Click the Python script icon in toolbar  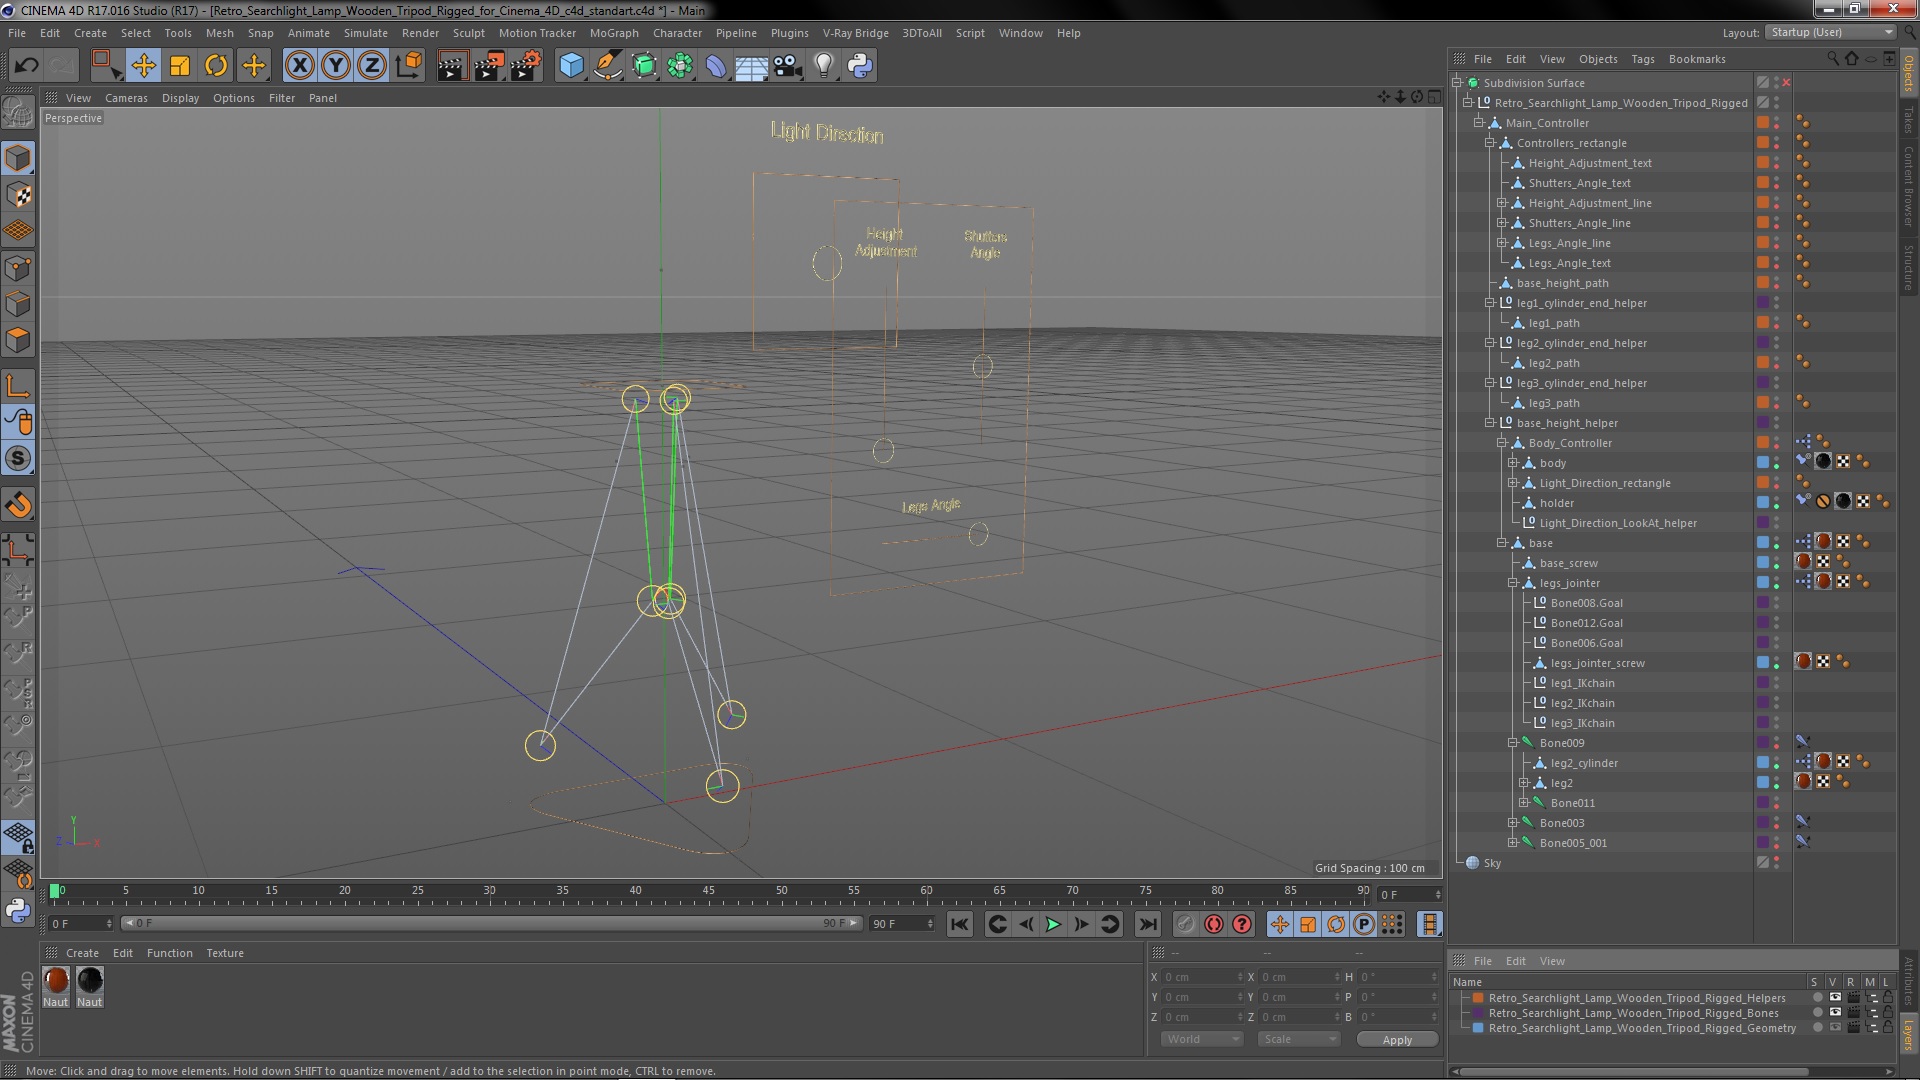coord(860,66)
